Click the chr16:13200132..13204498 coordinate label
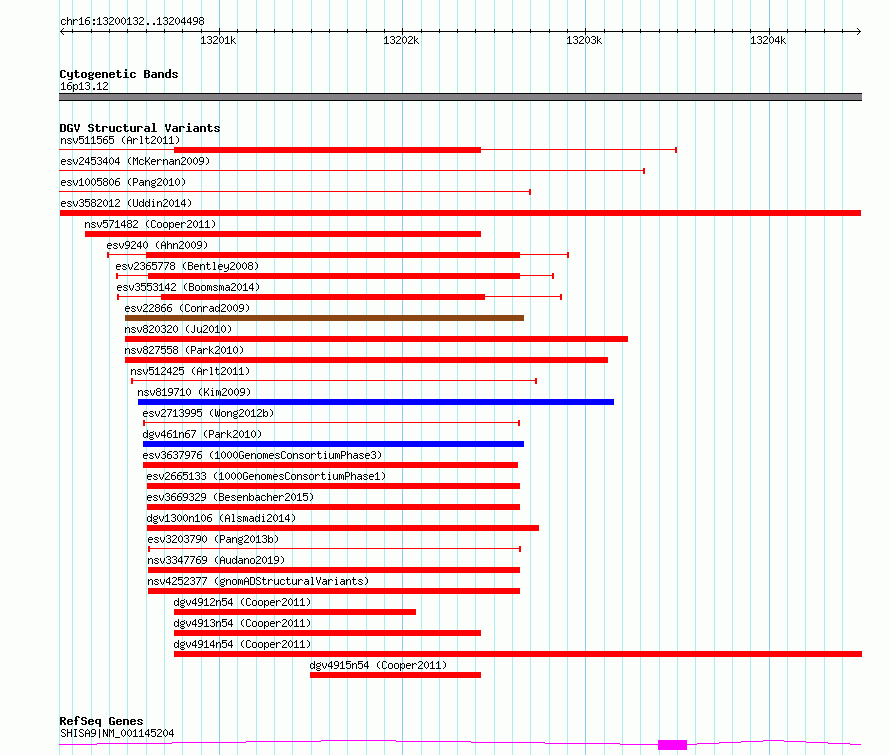890x755 pixels. [x=132, y=22]
